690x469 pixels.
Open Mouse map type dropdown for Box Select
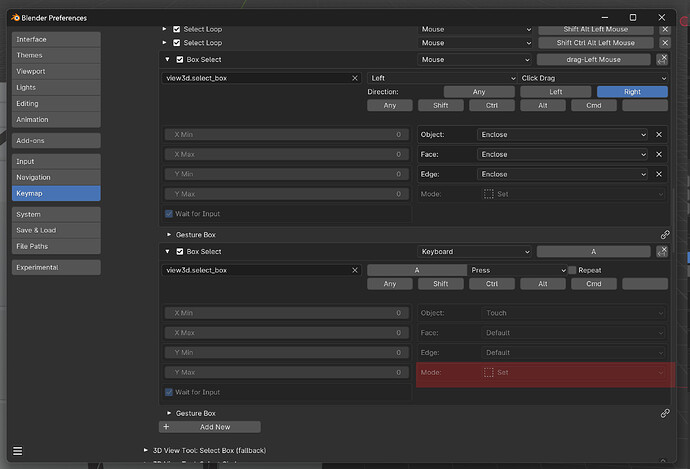tap(475, 59)
